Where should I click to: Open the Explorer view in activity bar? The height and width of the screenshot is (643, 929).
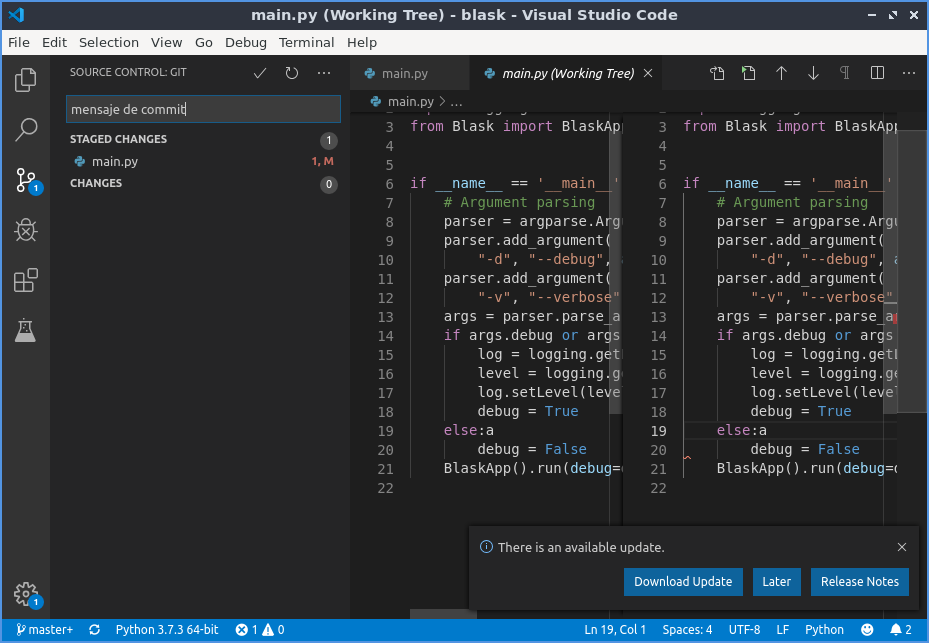25,80
